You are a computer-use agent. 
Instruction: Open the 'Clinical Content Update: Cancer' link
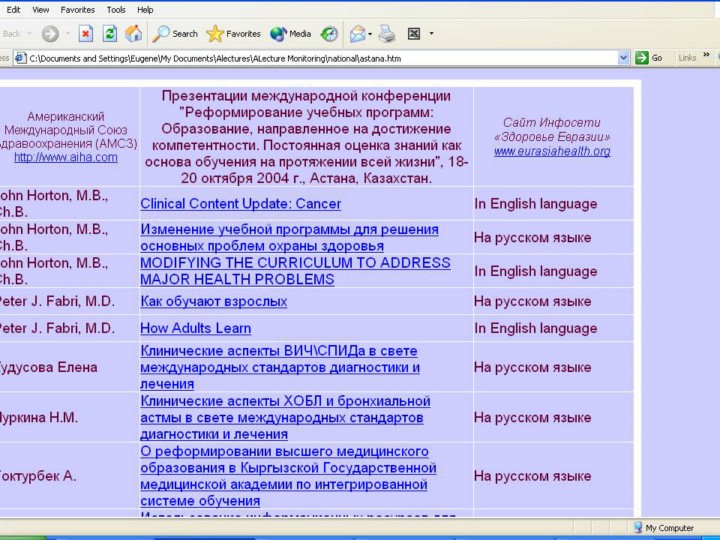tap(240, 204)
